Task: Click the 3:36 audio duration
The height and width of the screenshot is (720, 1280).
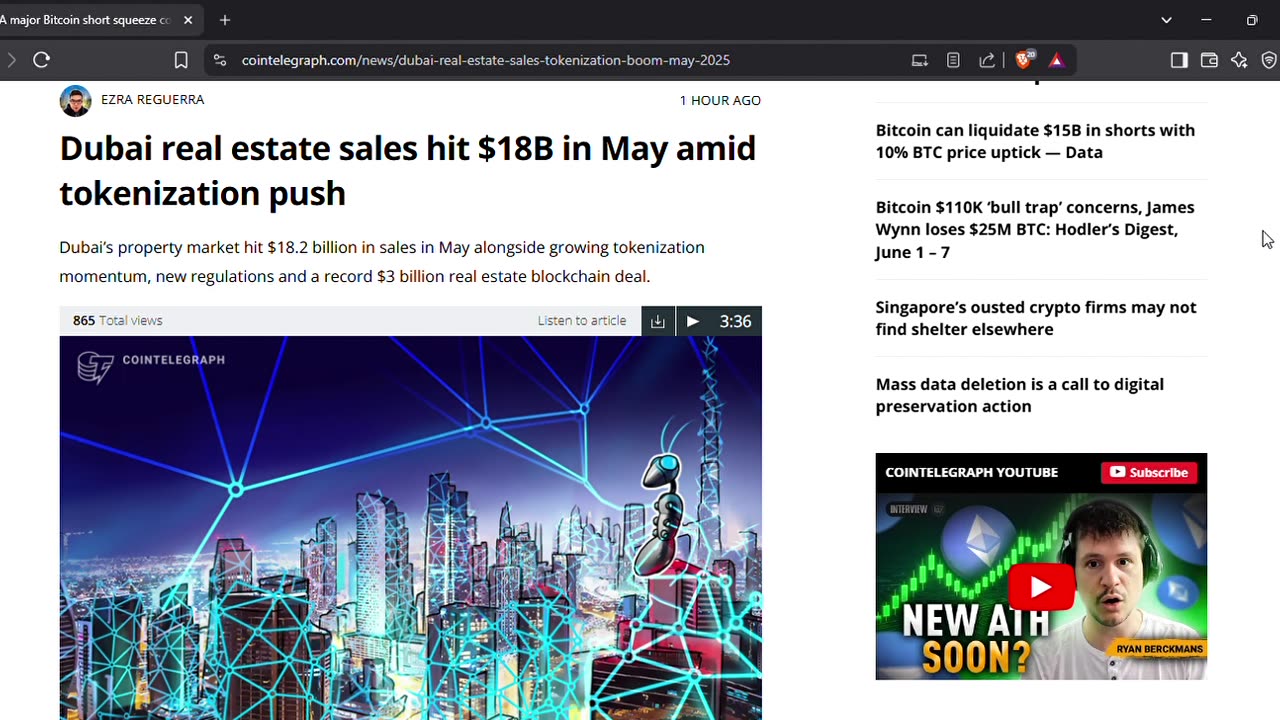Action: click(735, 321)
